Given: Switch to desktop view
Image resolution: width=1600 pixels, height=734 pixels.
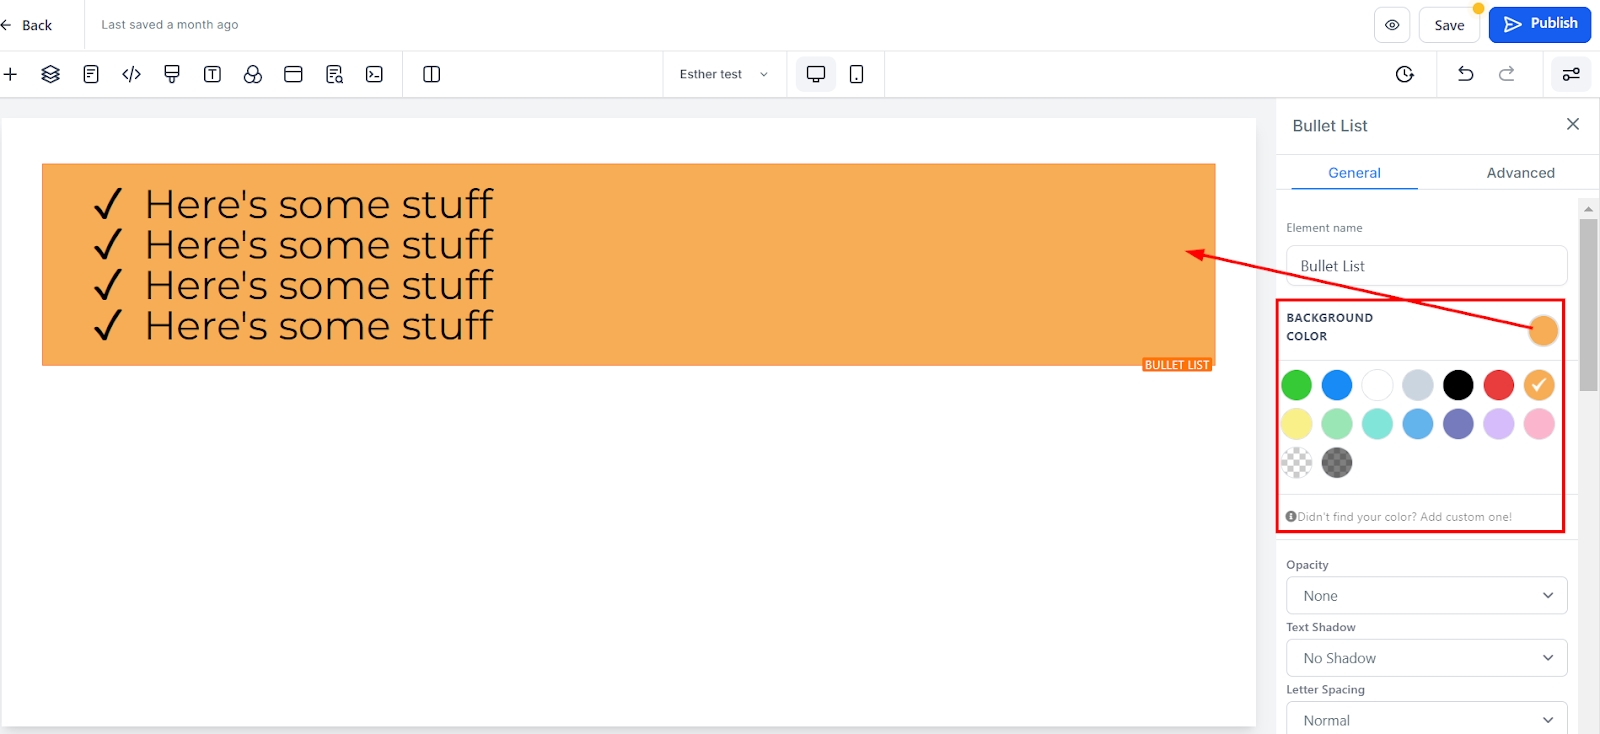Looking at the screenshot, I should (816, 74).
